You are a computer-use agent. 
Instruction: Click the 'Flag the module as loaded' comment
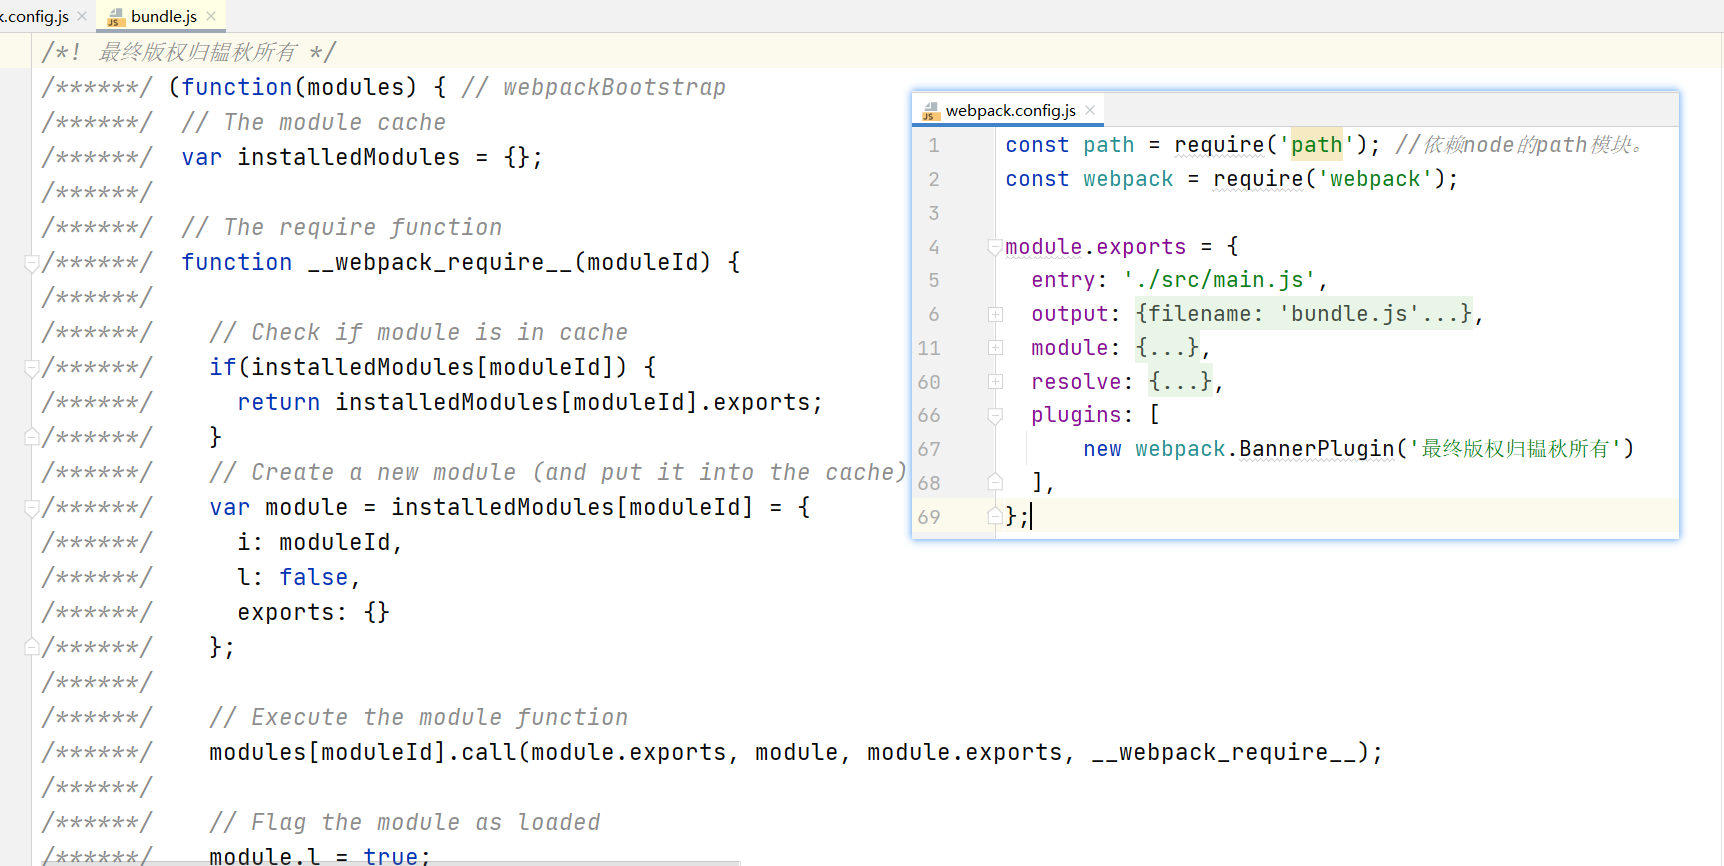(x=405, y=822)
